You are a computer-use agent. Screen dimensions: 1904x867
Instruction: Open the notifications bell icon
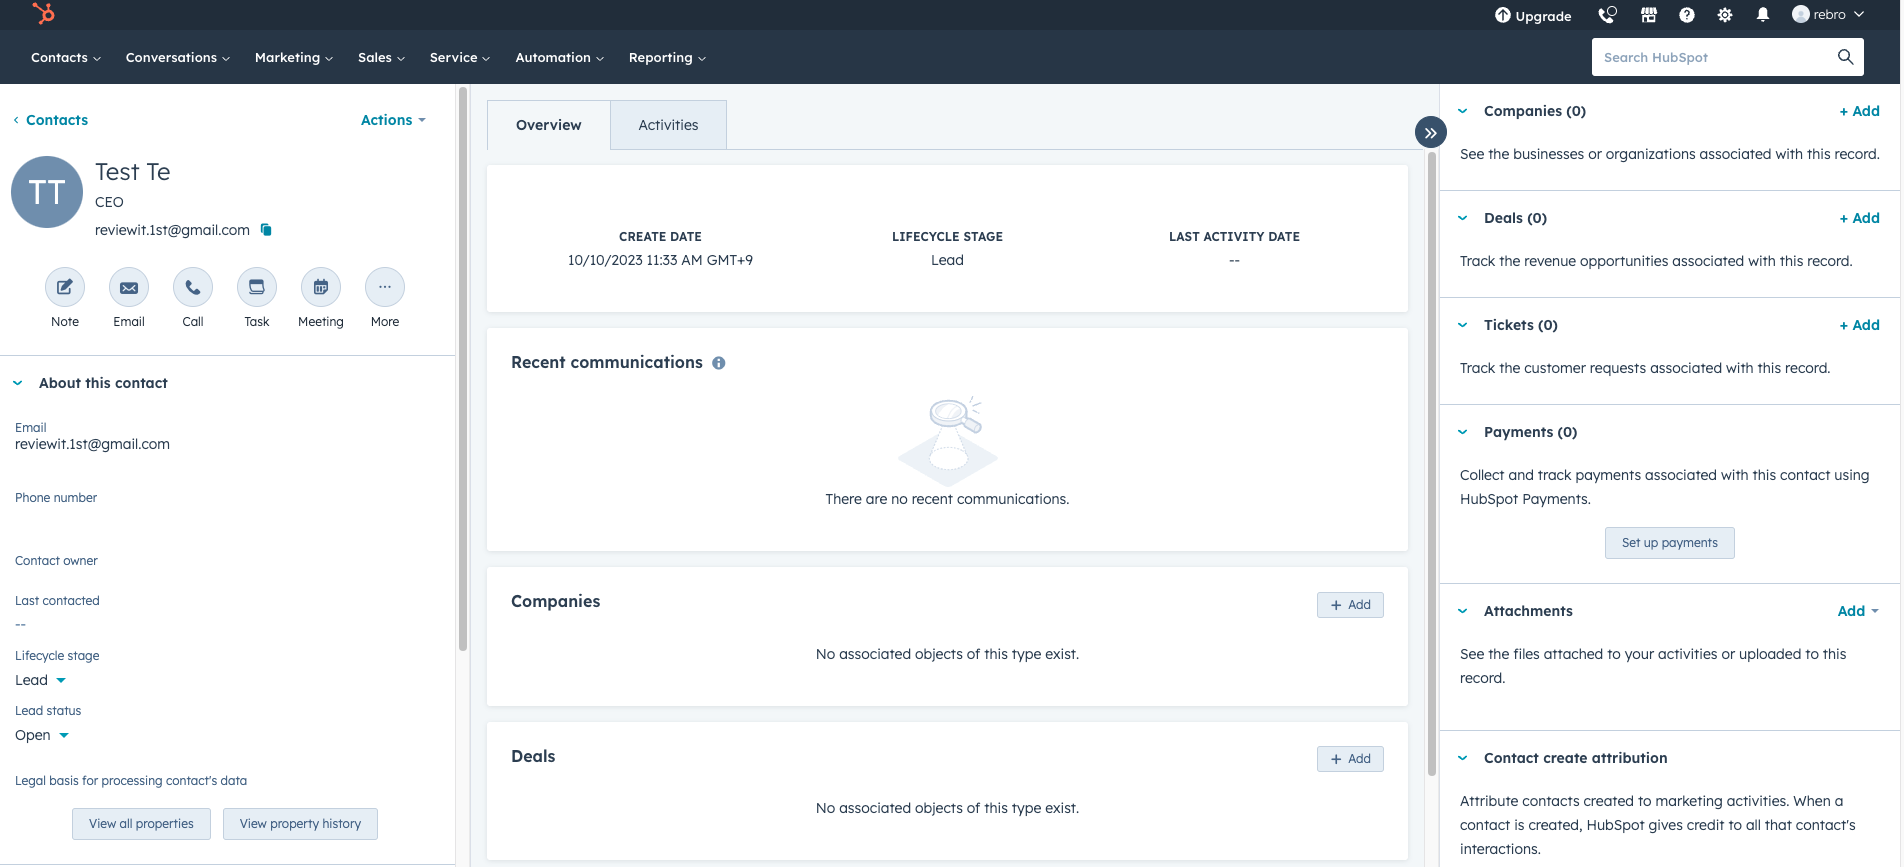pyautogui.click(x=1763, y=15)
